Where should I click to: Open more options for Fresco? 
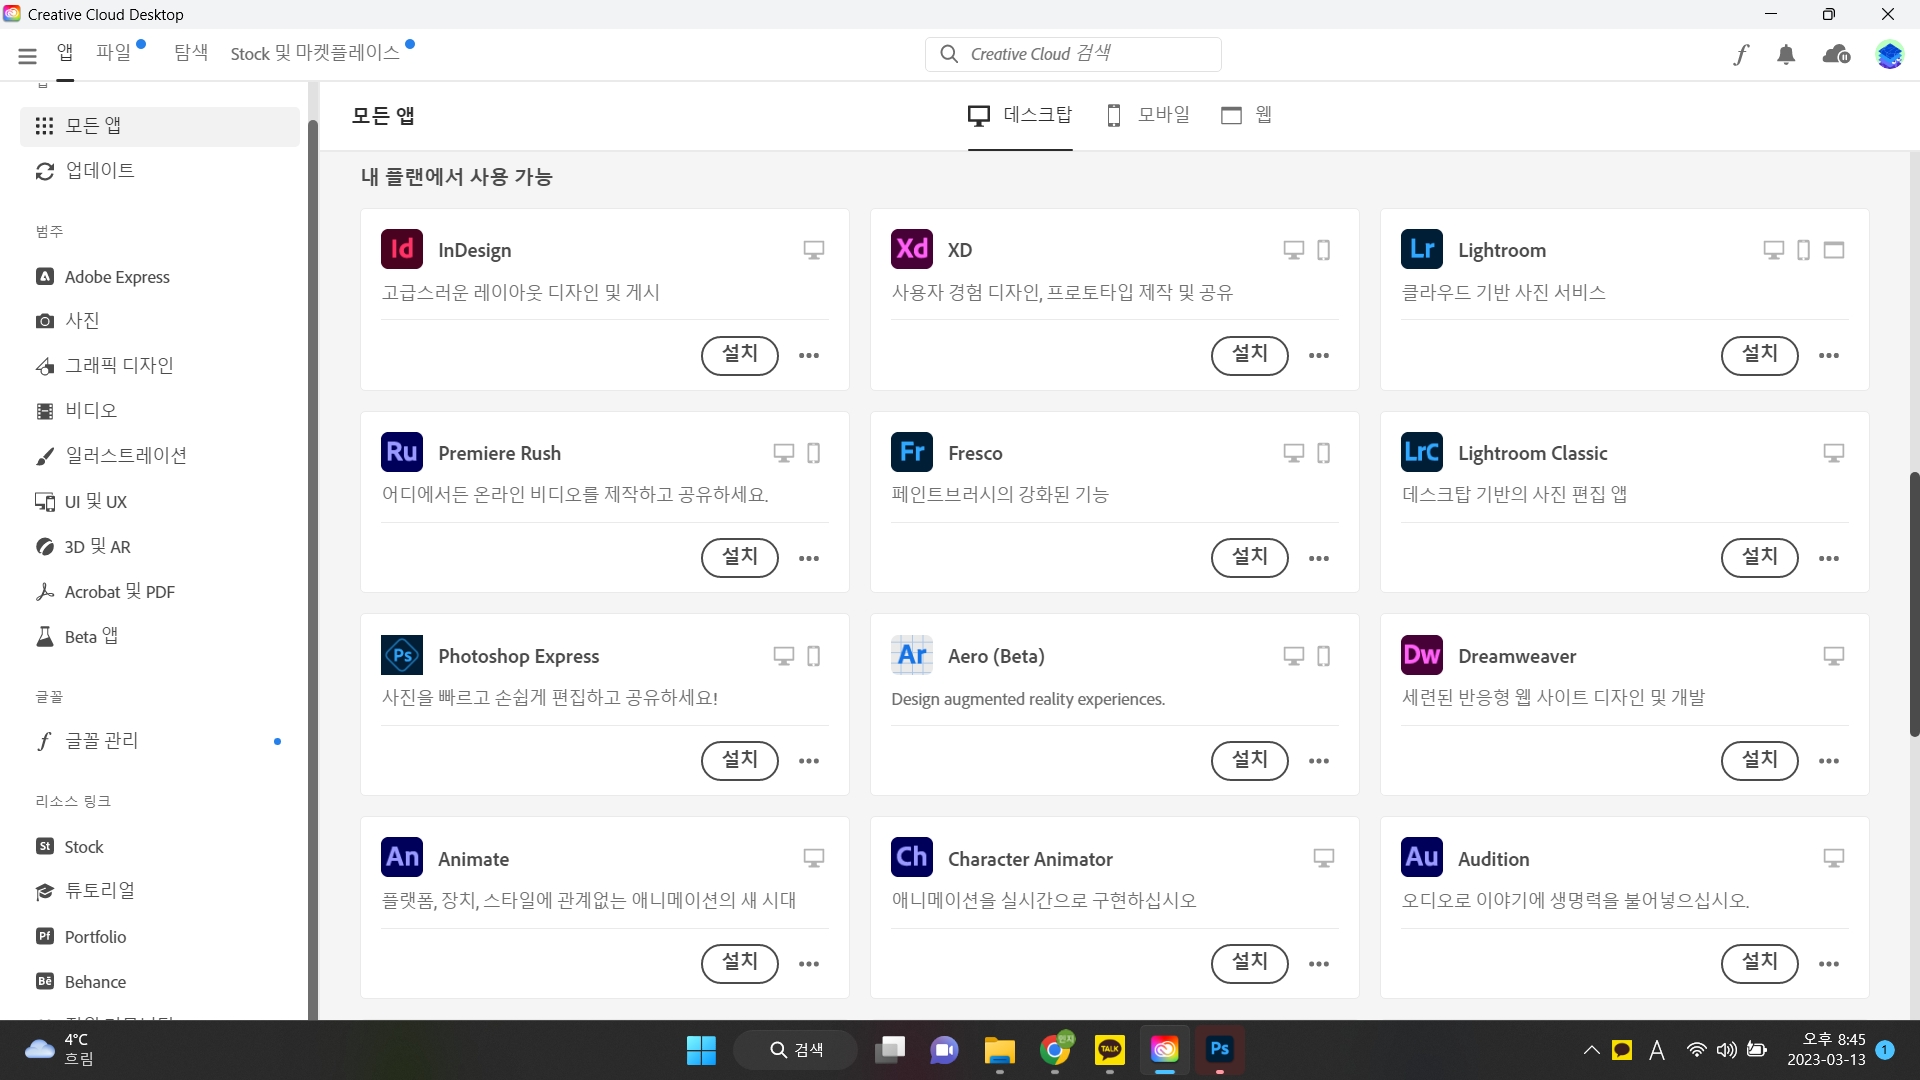(1319, 558)
